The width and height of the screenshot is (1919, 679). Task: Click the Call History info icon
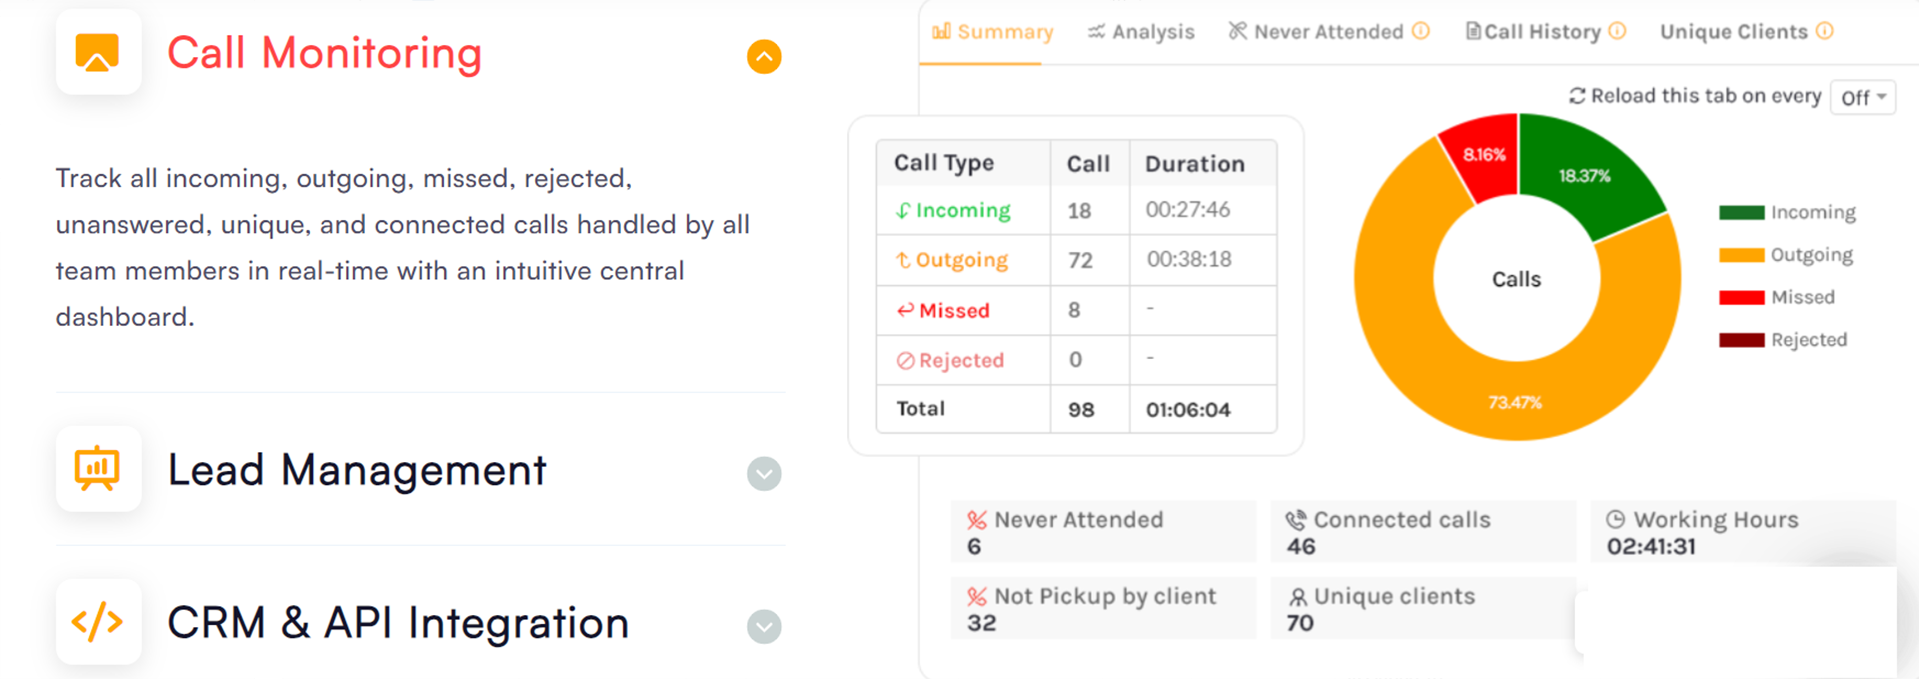coord(1617,31)
